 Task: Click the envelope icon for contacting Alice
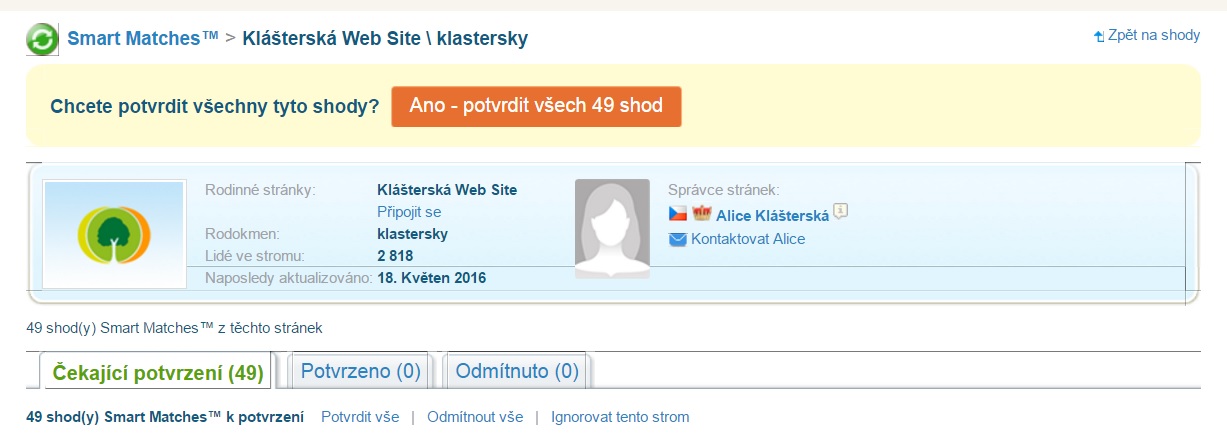tap(677, 239)
